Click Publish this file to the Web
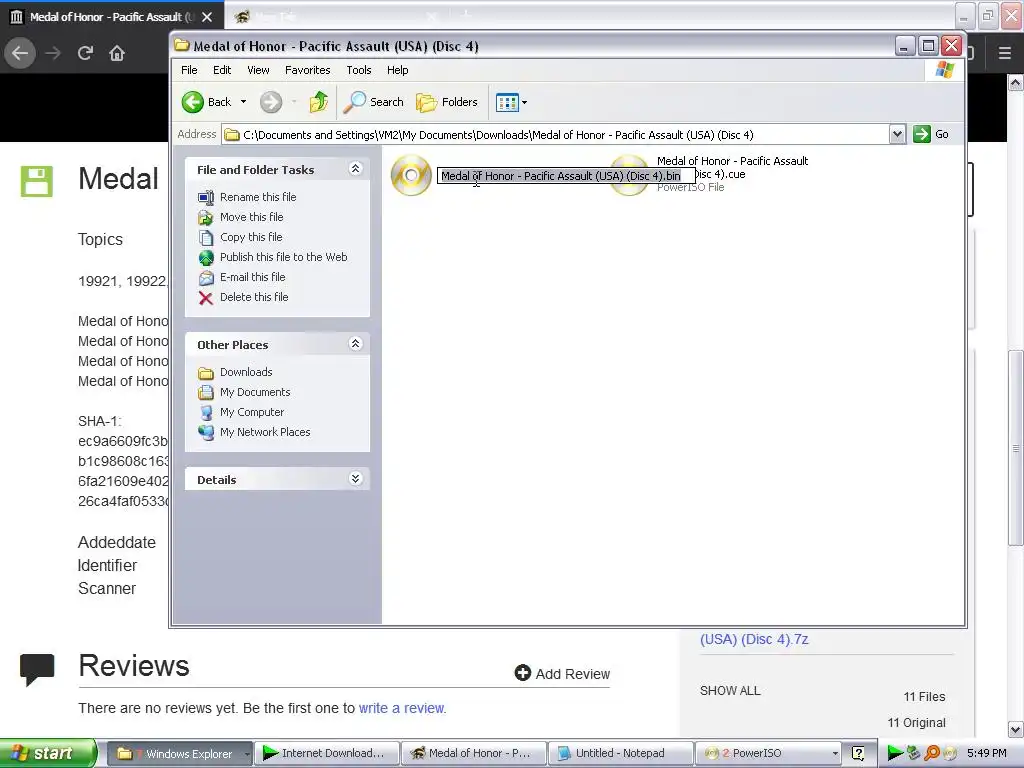The width and height of the screenshot is (1024, 768). [283, 257]
